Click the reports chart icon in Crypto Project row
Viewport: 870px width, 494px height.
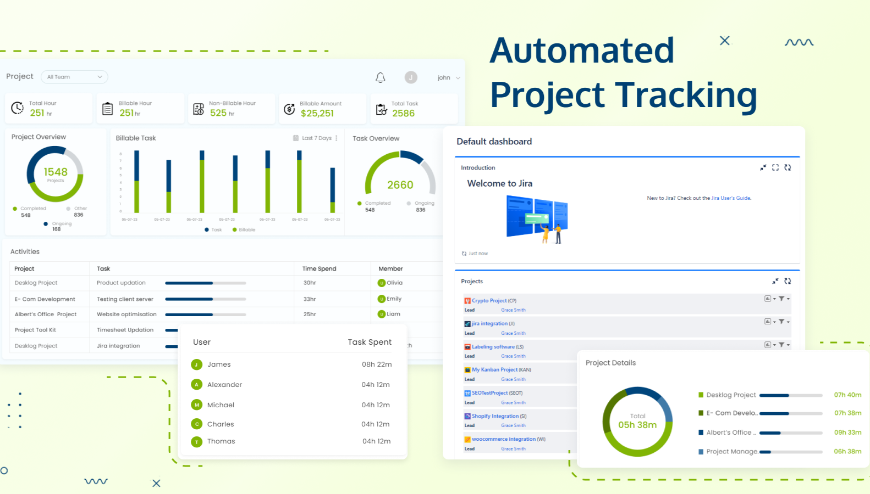point(767,299)
